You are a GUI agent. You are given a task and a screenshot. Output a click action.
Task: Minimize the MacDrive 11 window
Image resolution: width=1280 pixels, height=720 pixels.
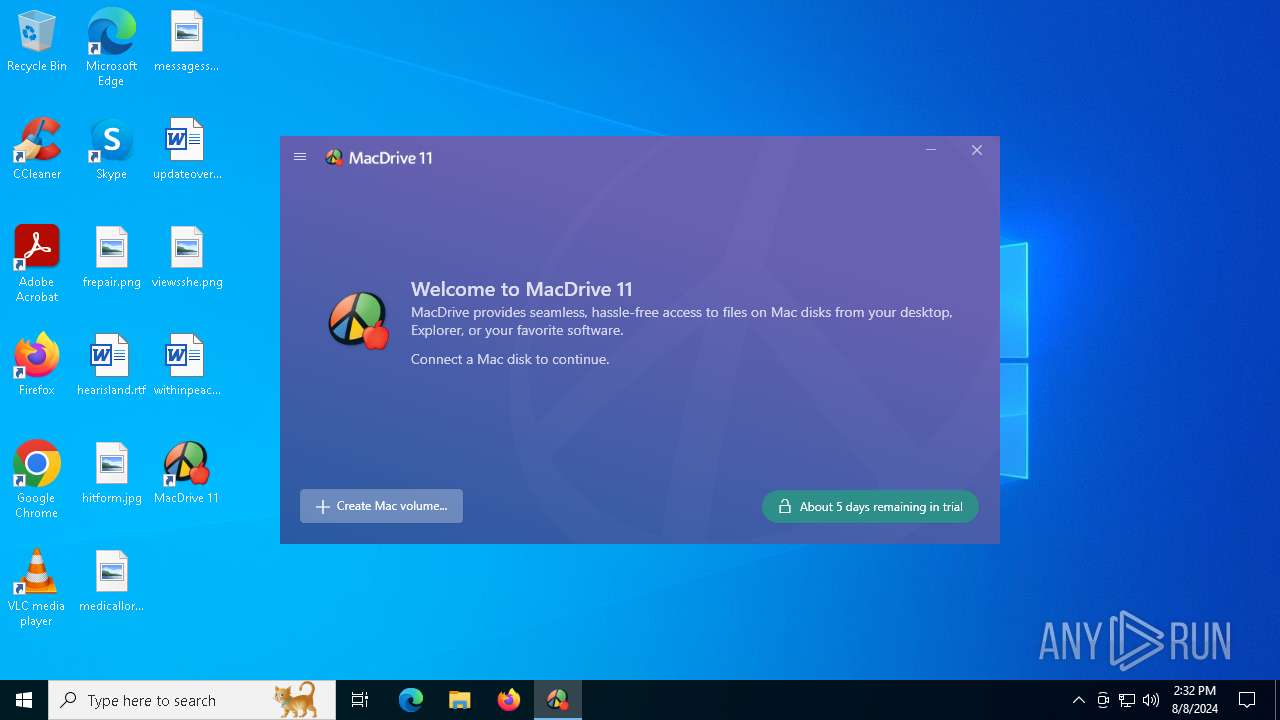[931, 150]
